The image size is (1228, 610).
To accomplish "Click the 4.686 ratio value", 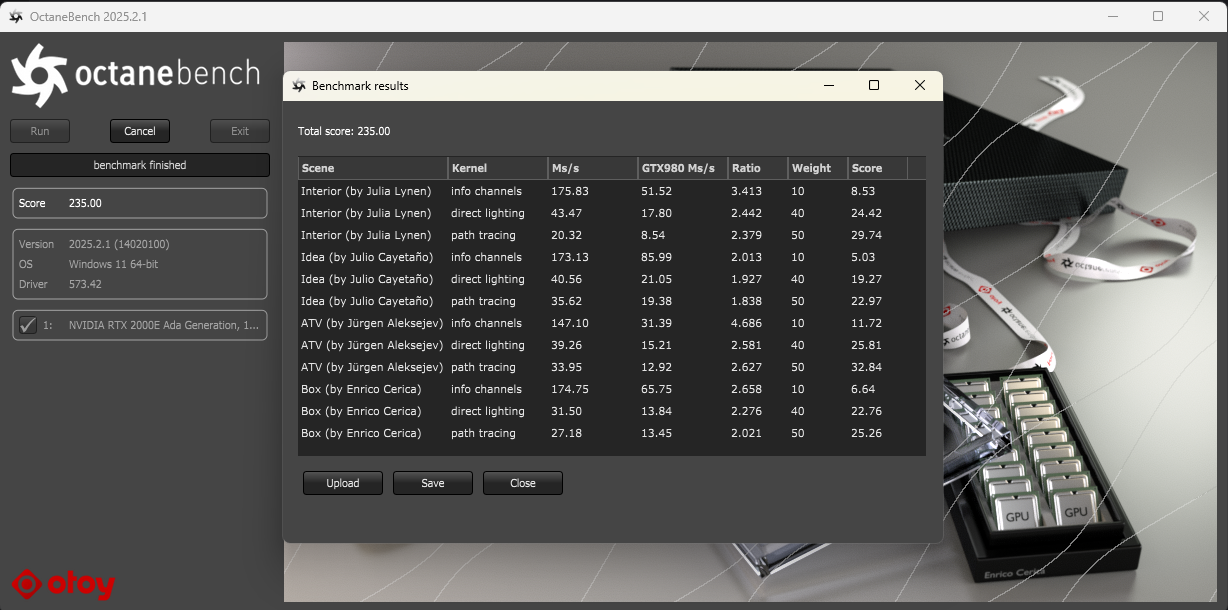I will [x=747, y=323].
